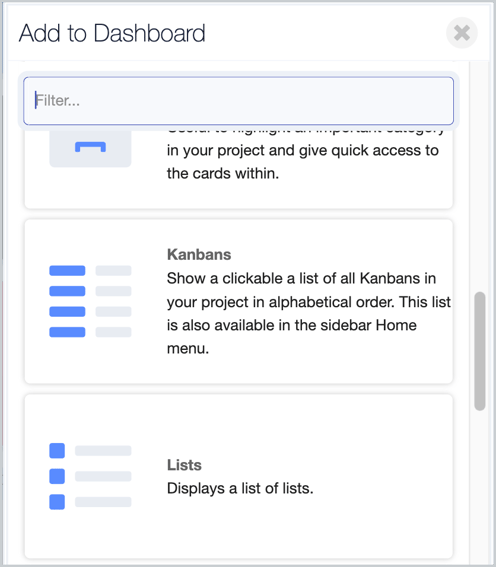Click the partially hidden category widget icon

pyautogui.click(x=90, y=148)
